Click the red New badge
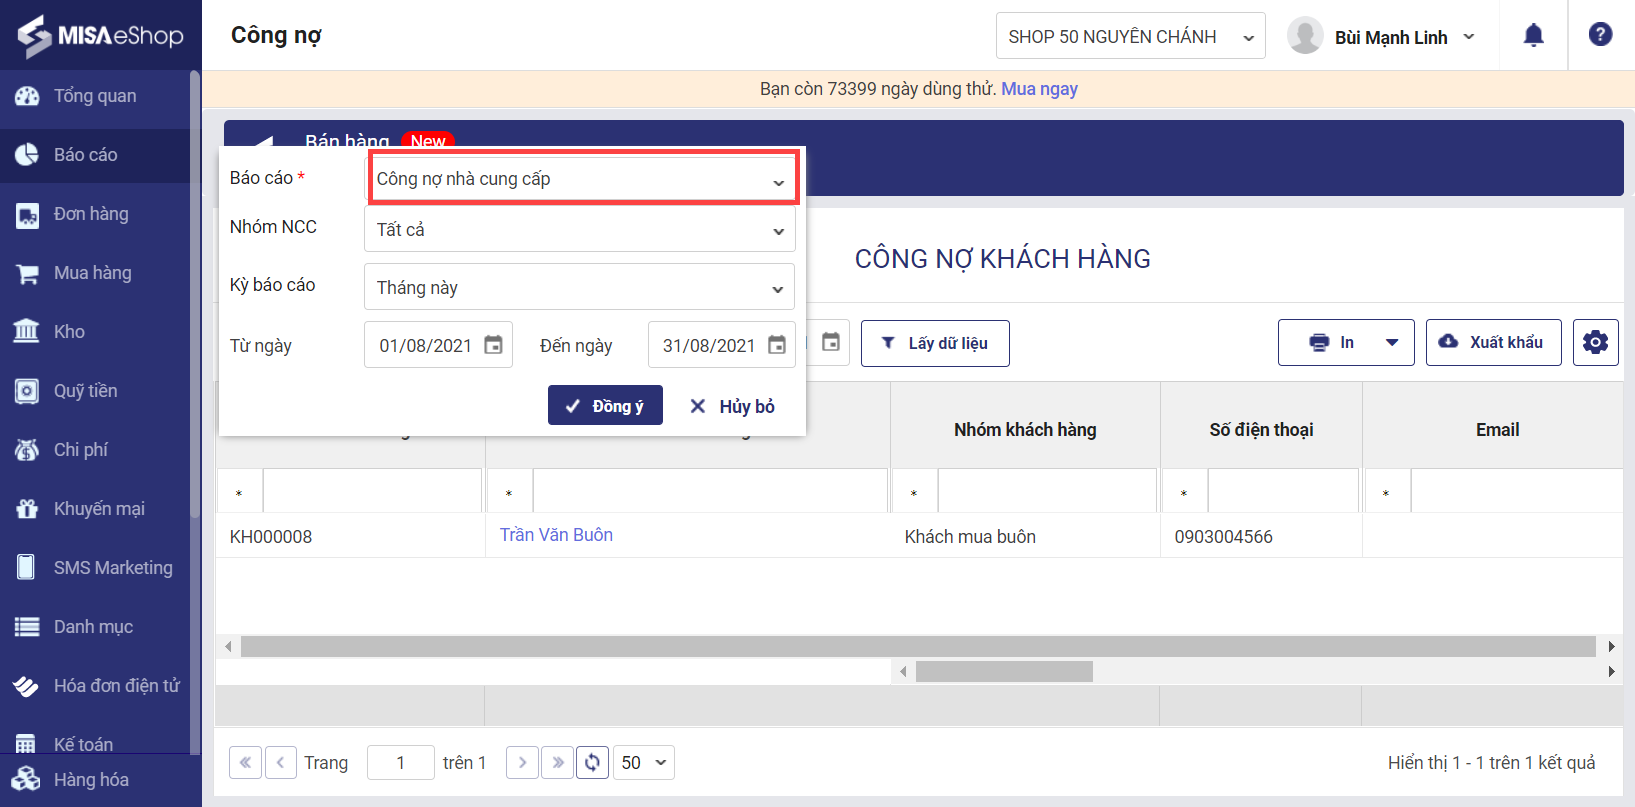The image size is (1635, 807). click(428, 140)
